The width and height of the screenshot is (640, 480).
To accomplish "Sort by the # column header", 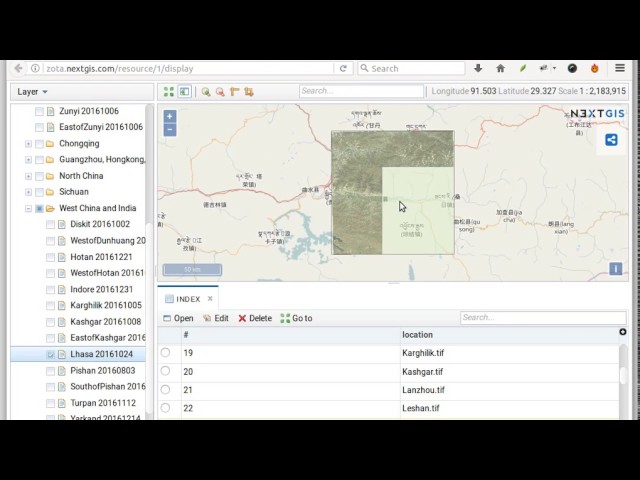I will 291,335.
